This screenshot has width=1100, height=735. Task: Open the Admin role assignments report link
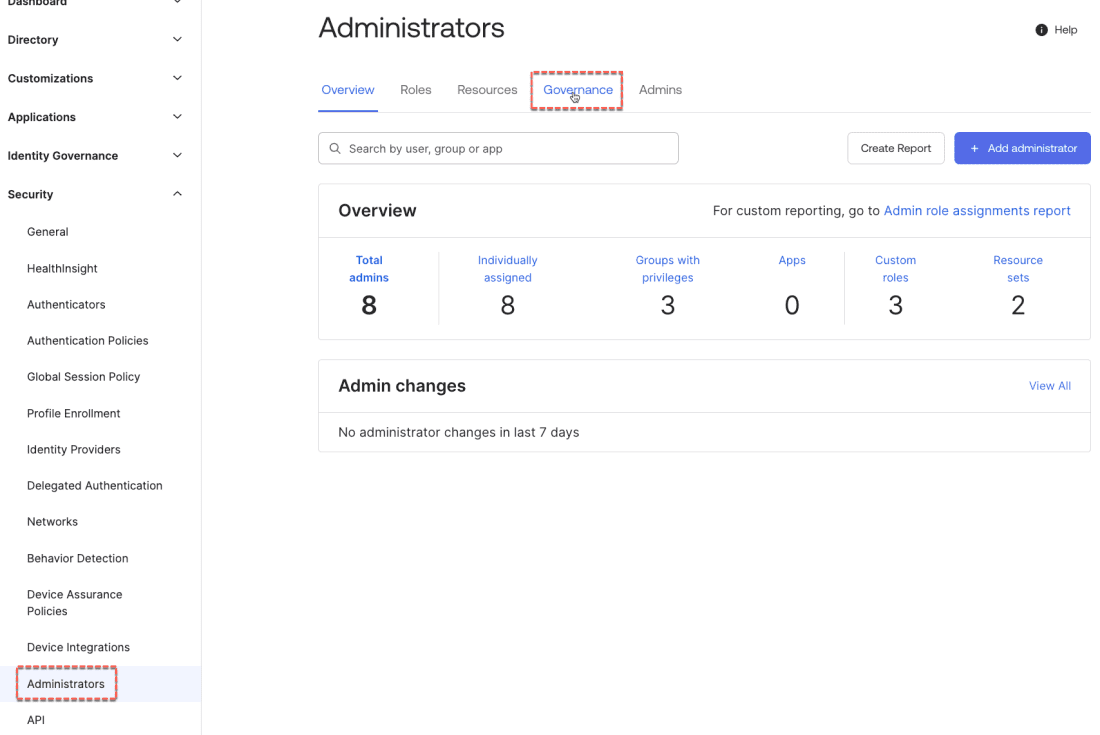click(977, 211)
